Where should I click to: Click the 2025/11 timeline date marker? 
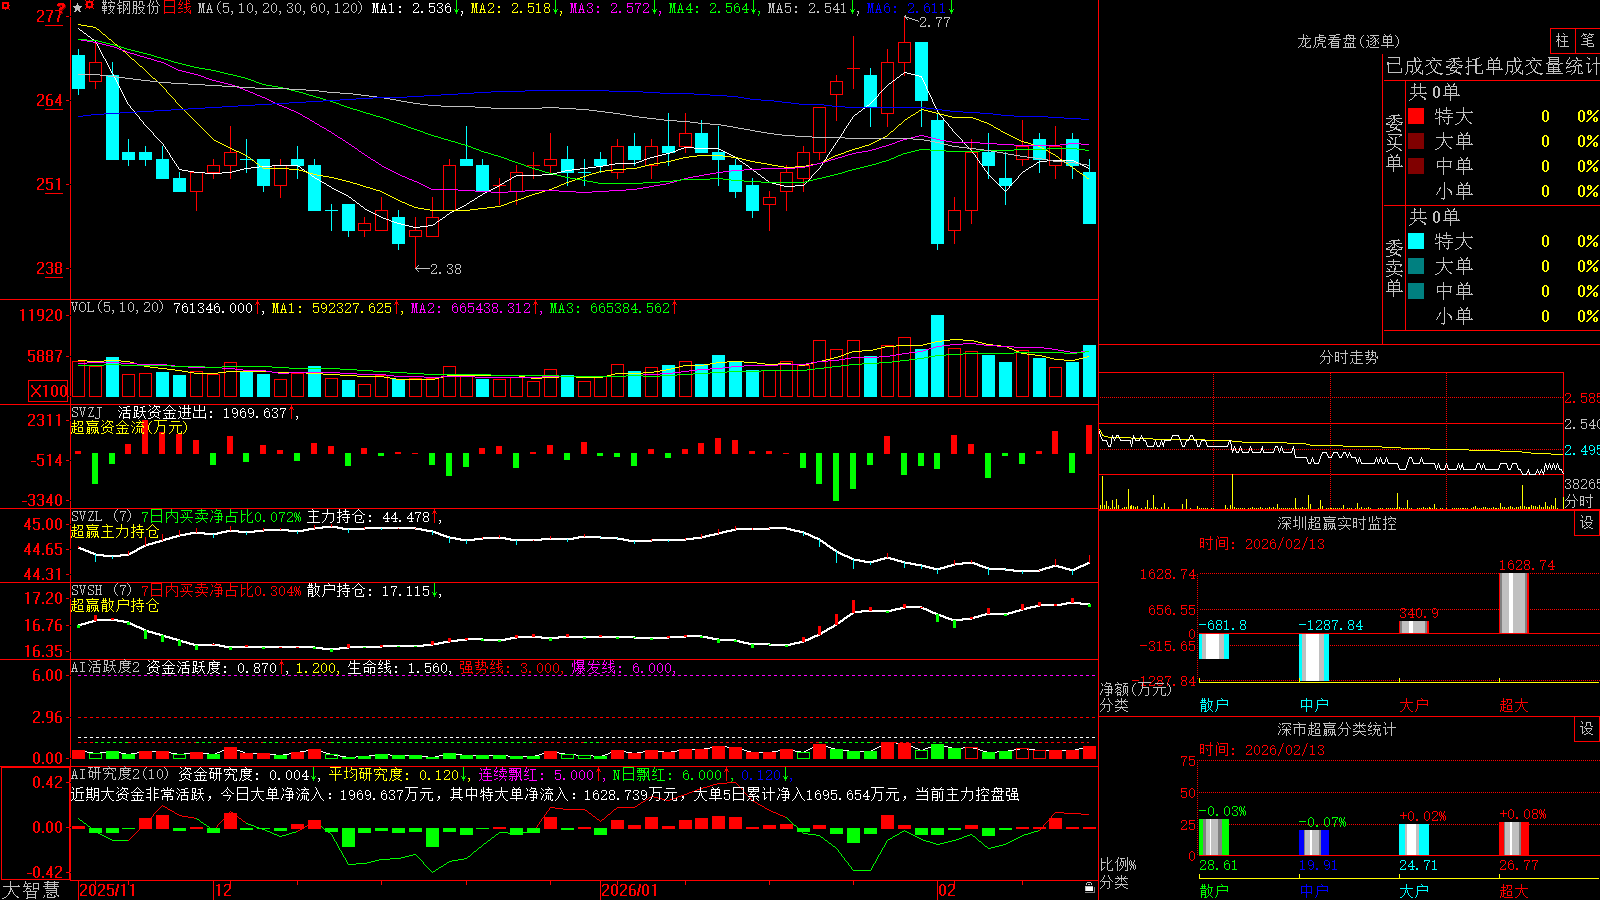[107, 890]
